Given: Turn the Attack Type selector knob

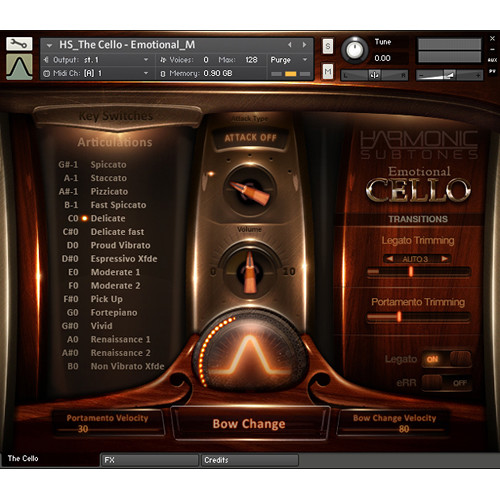Looking at the screenshot, I should pos(250,191).
